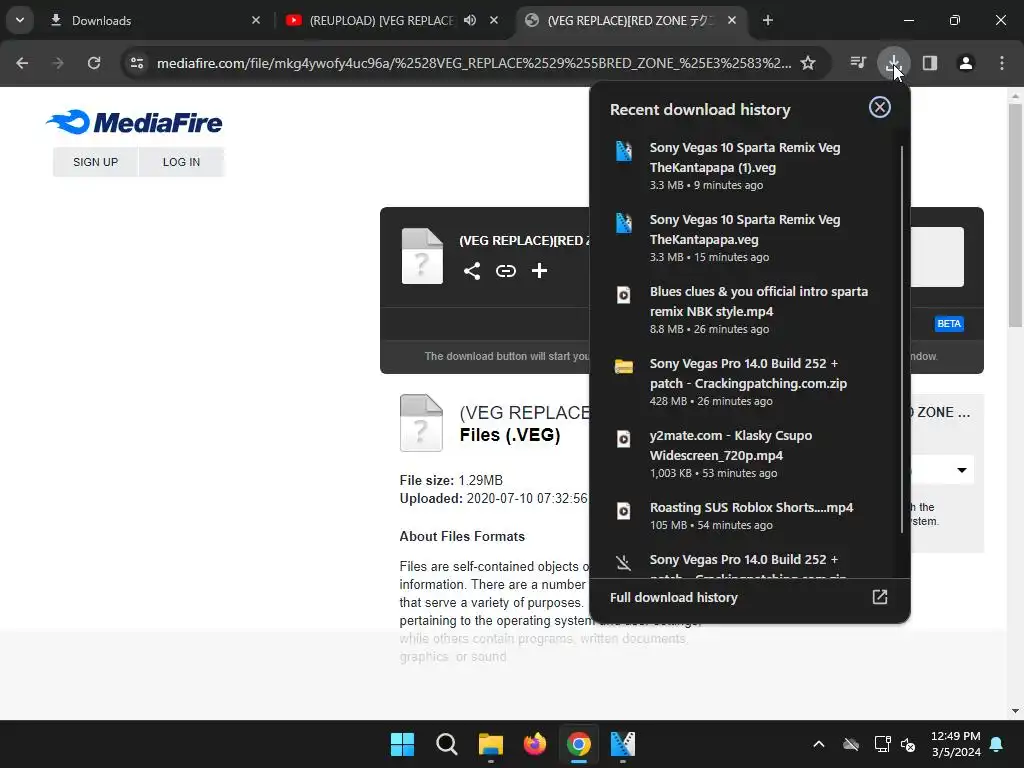Open Sony Vegas Pro 14.0 zip from 26 minutes ago
The height and width of the screenshot is (768, 1024).
[x=745, y=382]
